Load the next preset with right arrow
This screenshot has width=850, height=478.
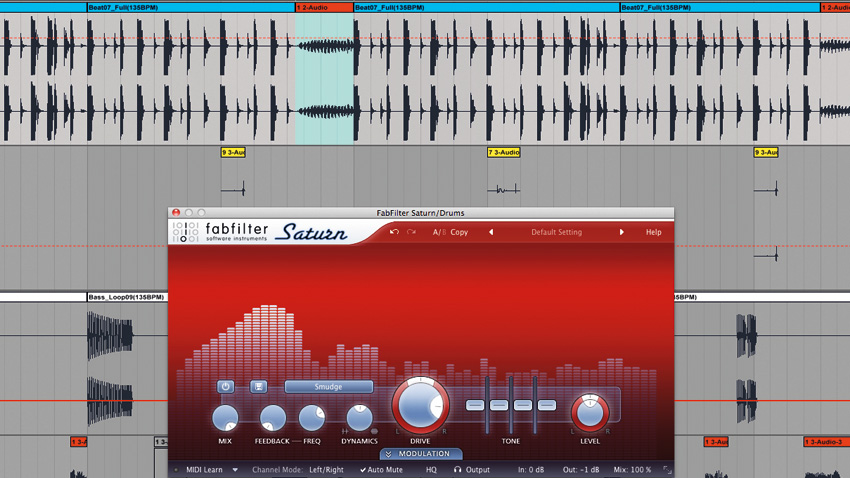[x=621, y=232]
